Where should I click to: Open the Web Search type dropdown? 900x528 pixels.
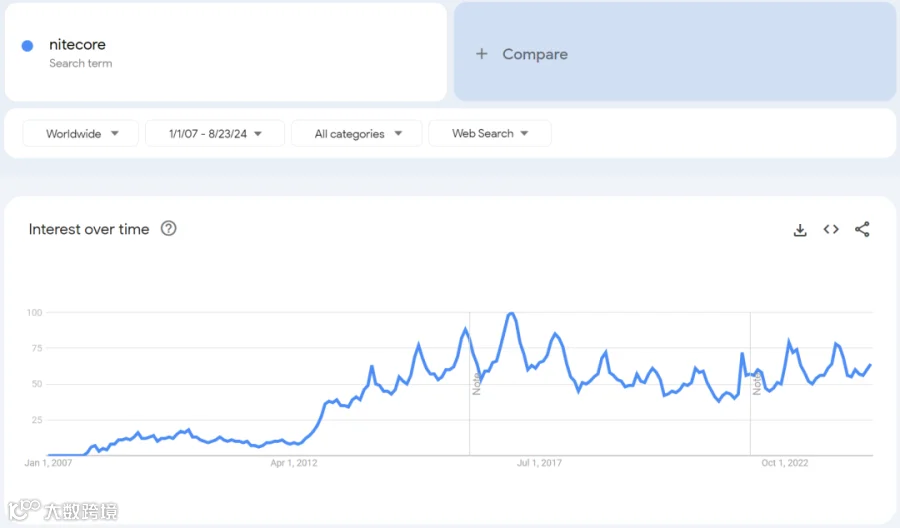pyautogui.click(x=490, y=134)
